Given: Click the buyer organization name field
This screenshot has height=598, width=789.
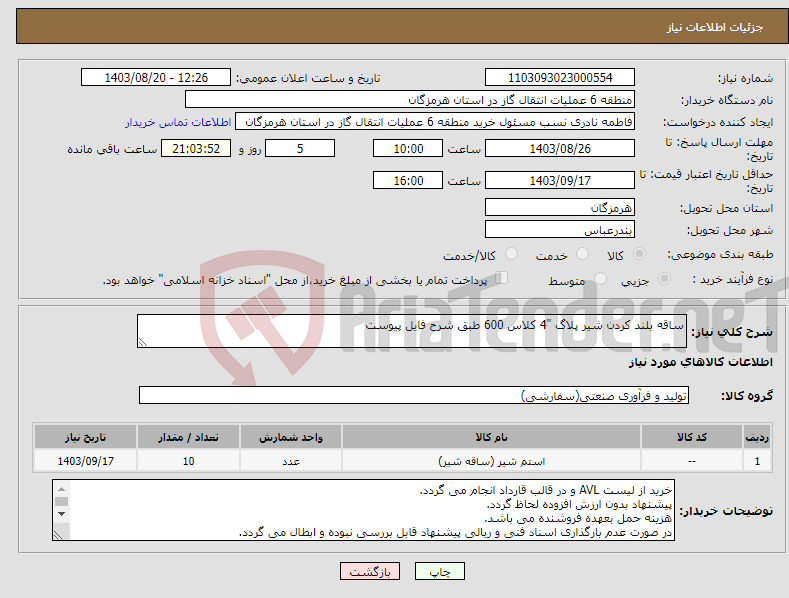Looking at the screenshot, I should click(410, 100).
